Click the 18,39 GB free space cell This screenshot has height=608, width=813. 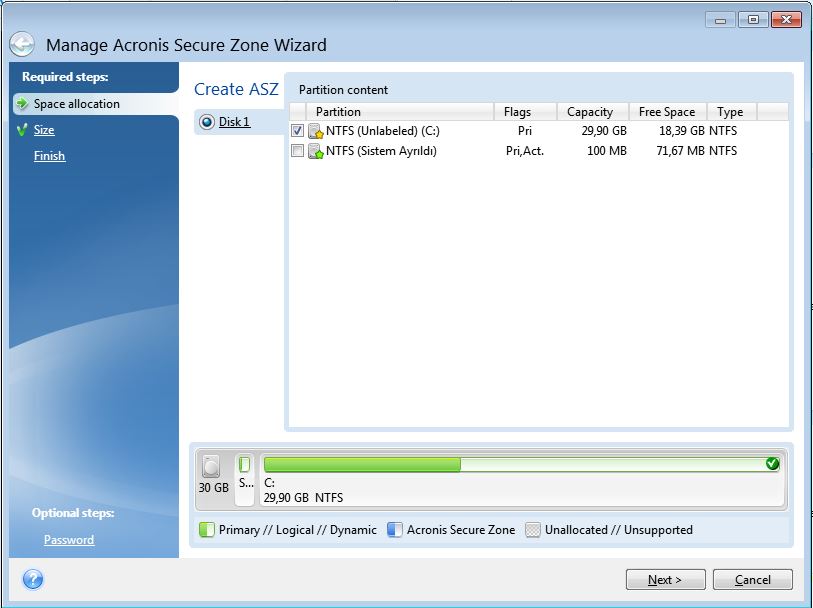tap(681, 131)
